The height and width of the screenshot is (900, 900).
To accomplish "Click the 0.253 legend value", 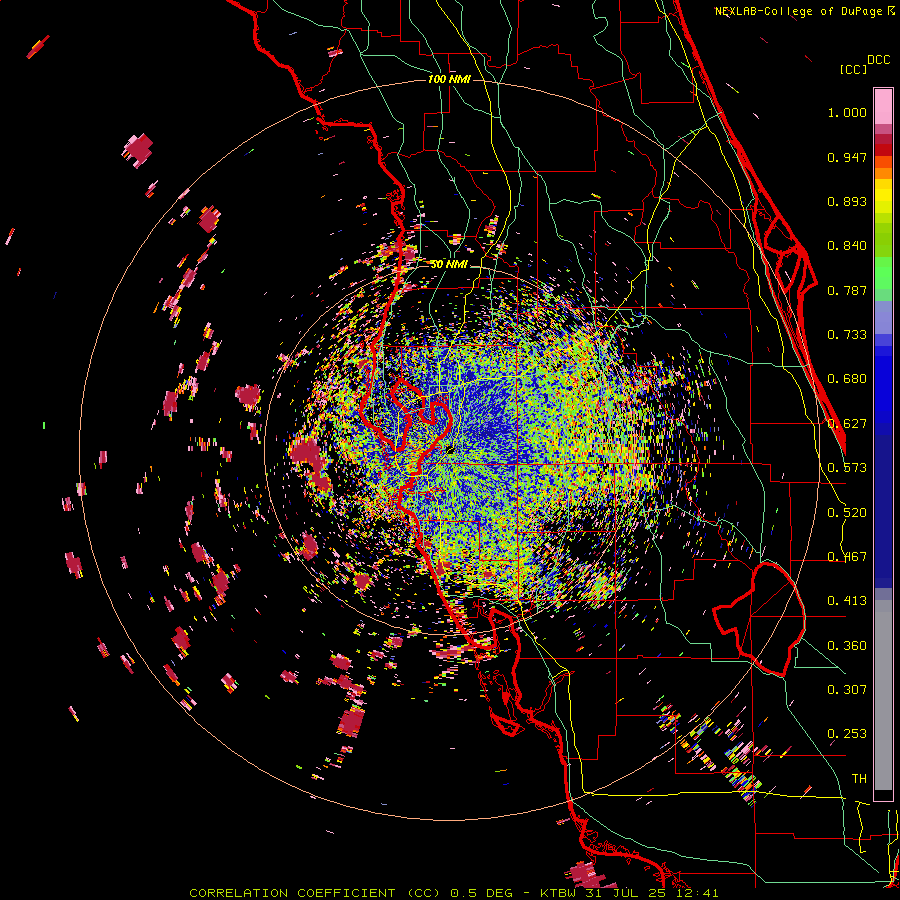I will [x=847, y=734].
